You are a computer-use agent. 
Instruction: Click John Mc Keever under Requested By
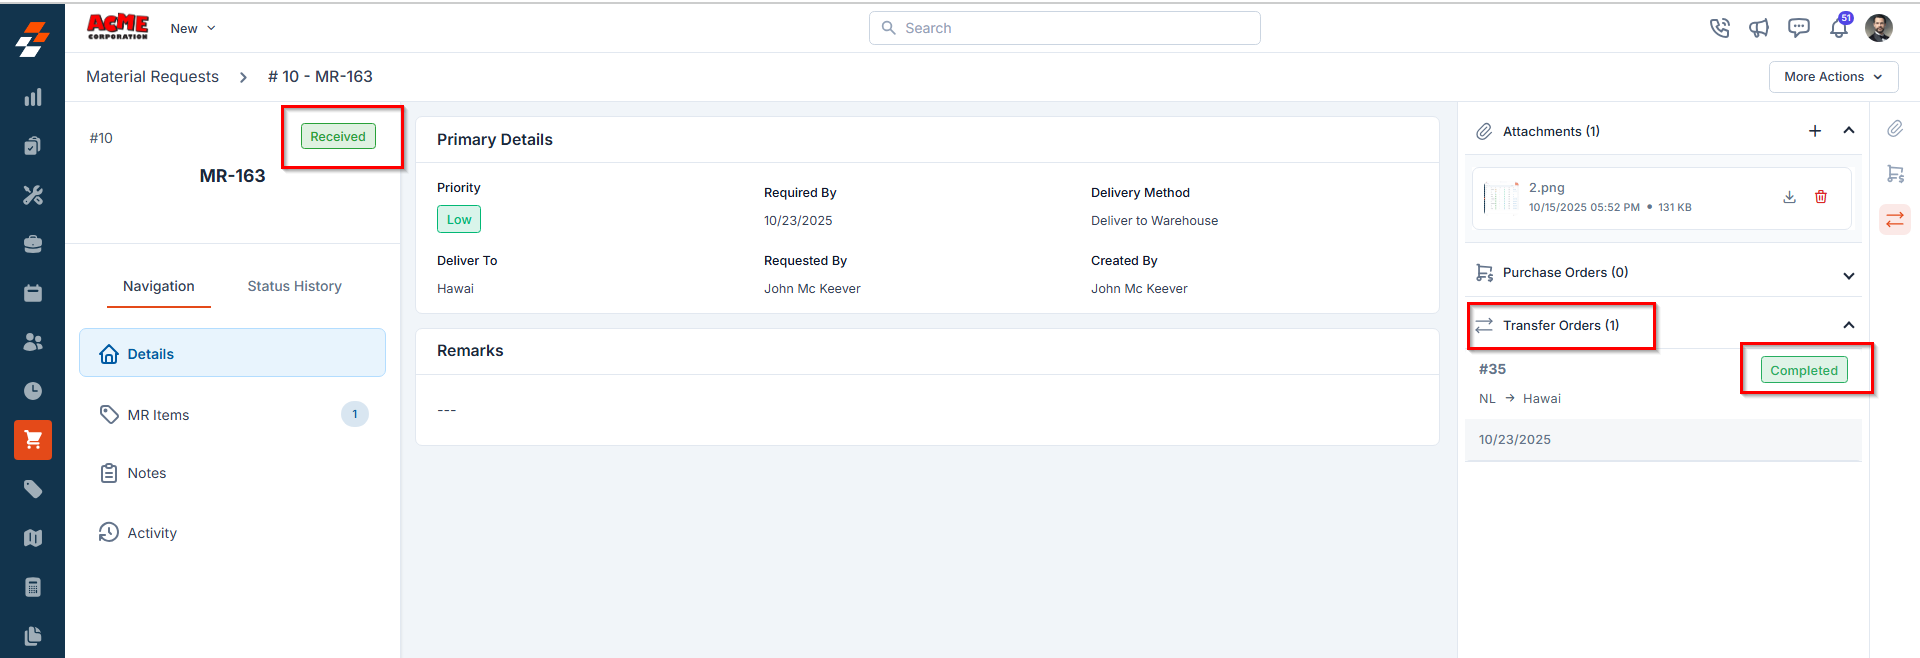[812, 289]
